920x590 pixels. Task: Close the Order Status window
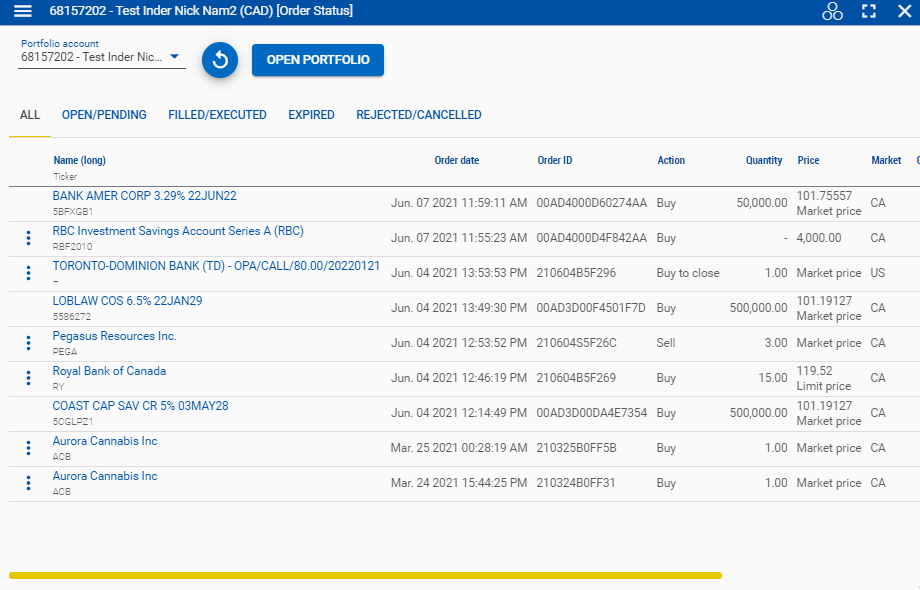click(x=905, y=11)
